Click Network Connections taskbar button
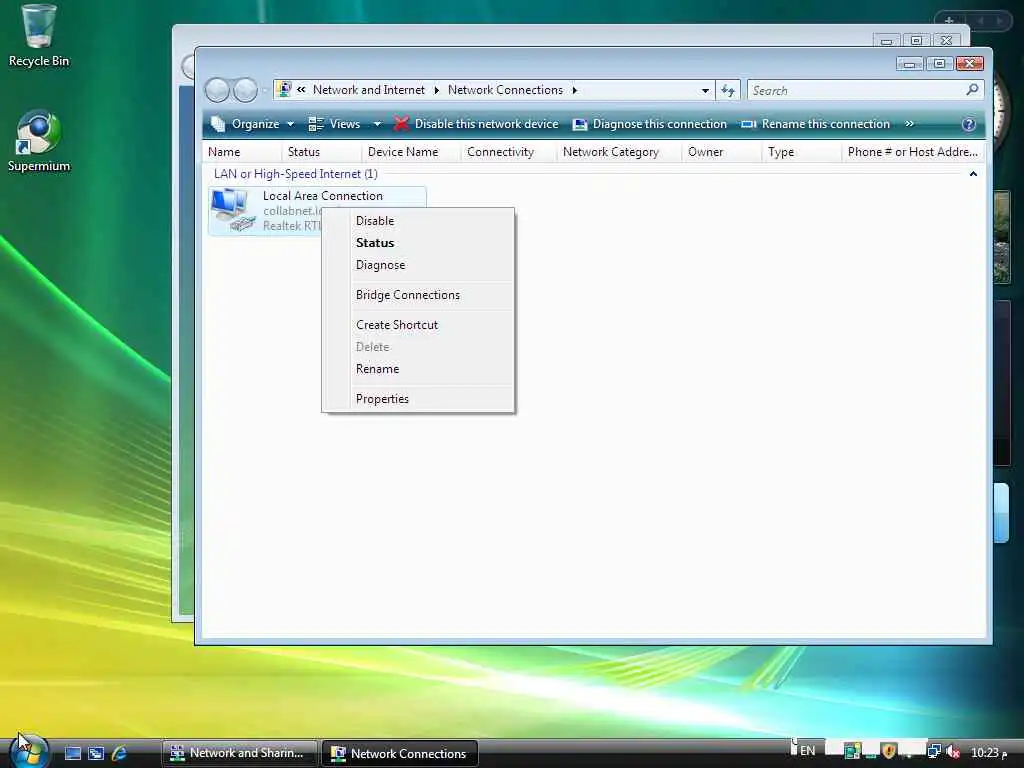This screenshot has height=768, width=1024. [x=400, y=753]
